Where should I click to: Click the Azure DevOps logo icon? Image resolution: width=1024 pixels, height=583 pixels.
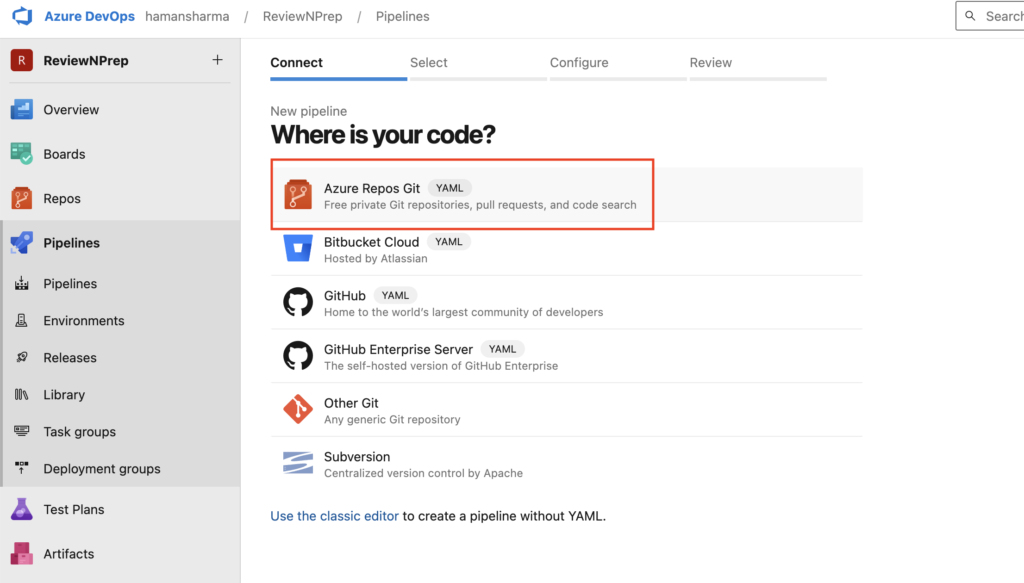pyautogui.click(x=22, y=16)
